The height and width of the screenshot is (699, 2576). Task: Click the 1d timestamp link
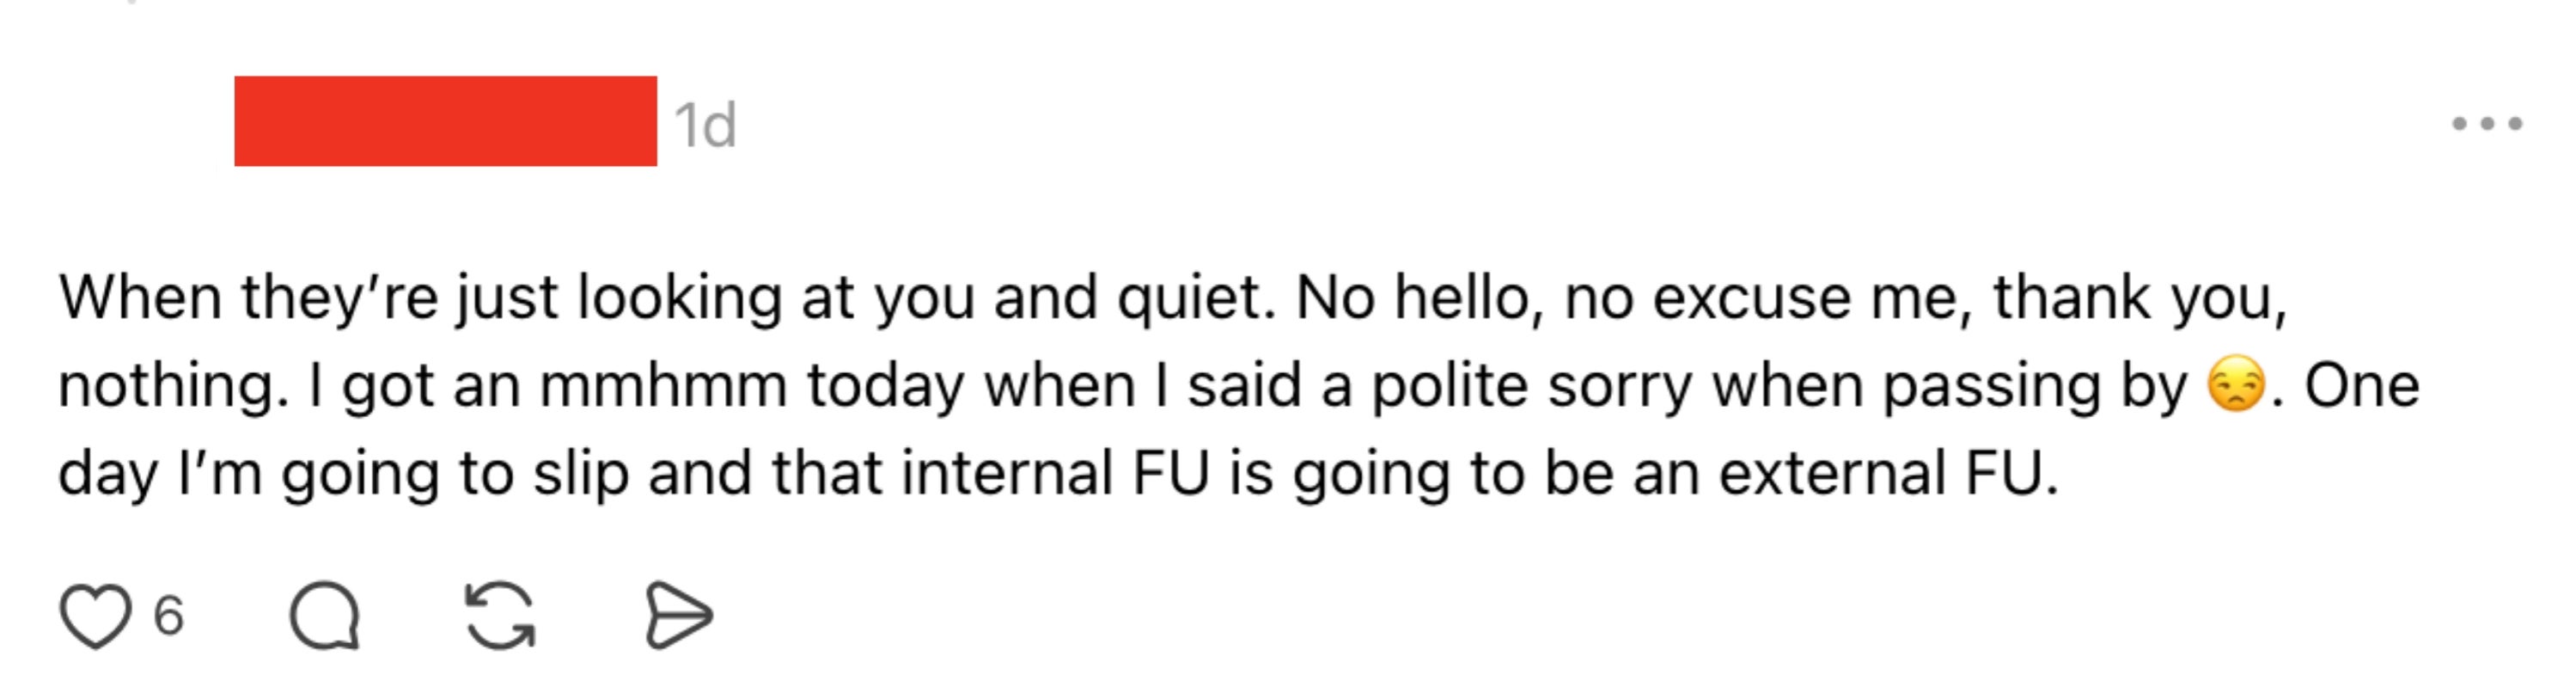point(705,125)
